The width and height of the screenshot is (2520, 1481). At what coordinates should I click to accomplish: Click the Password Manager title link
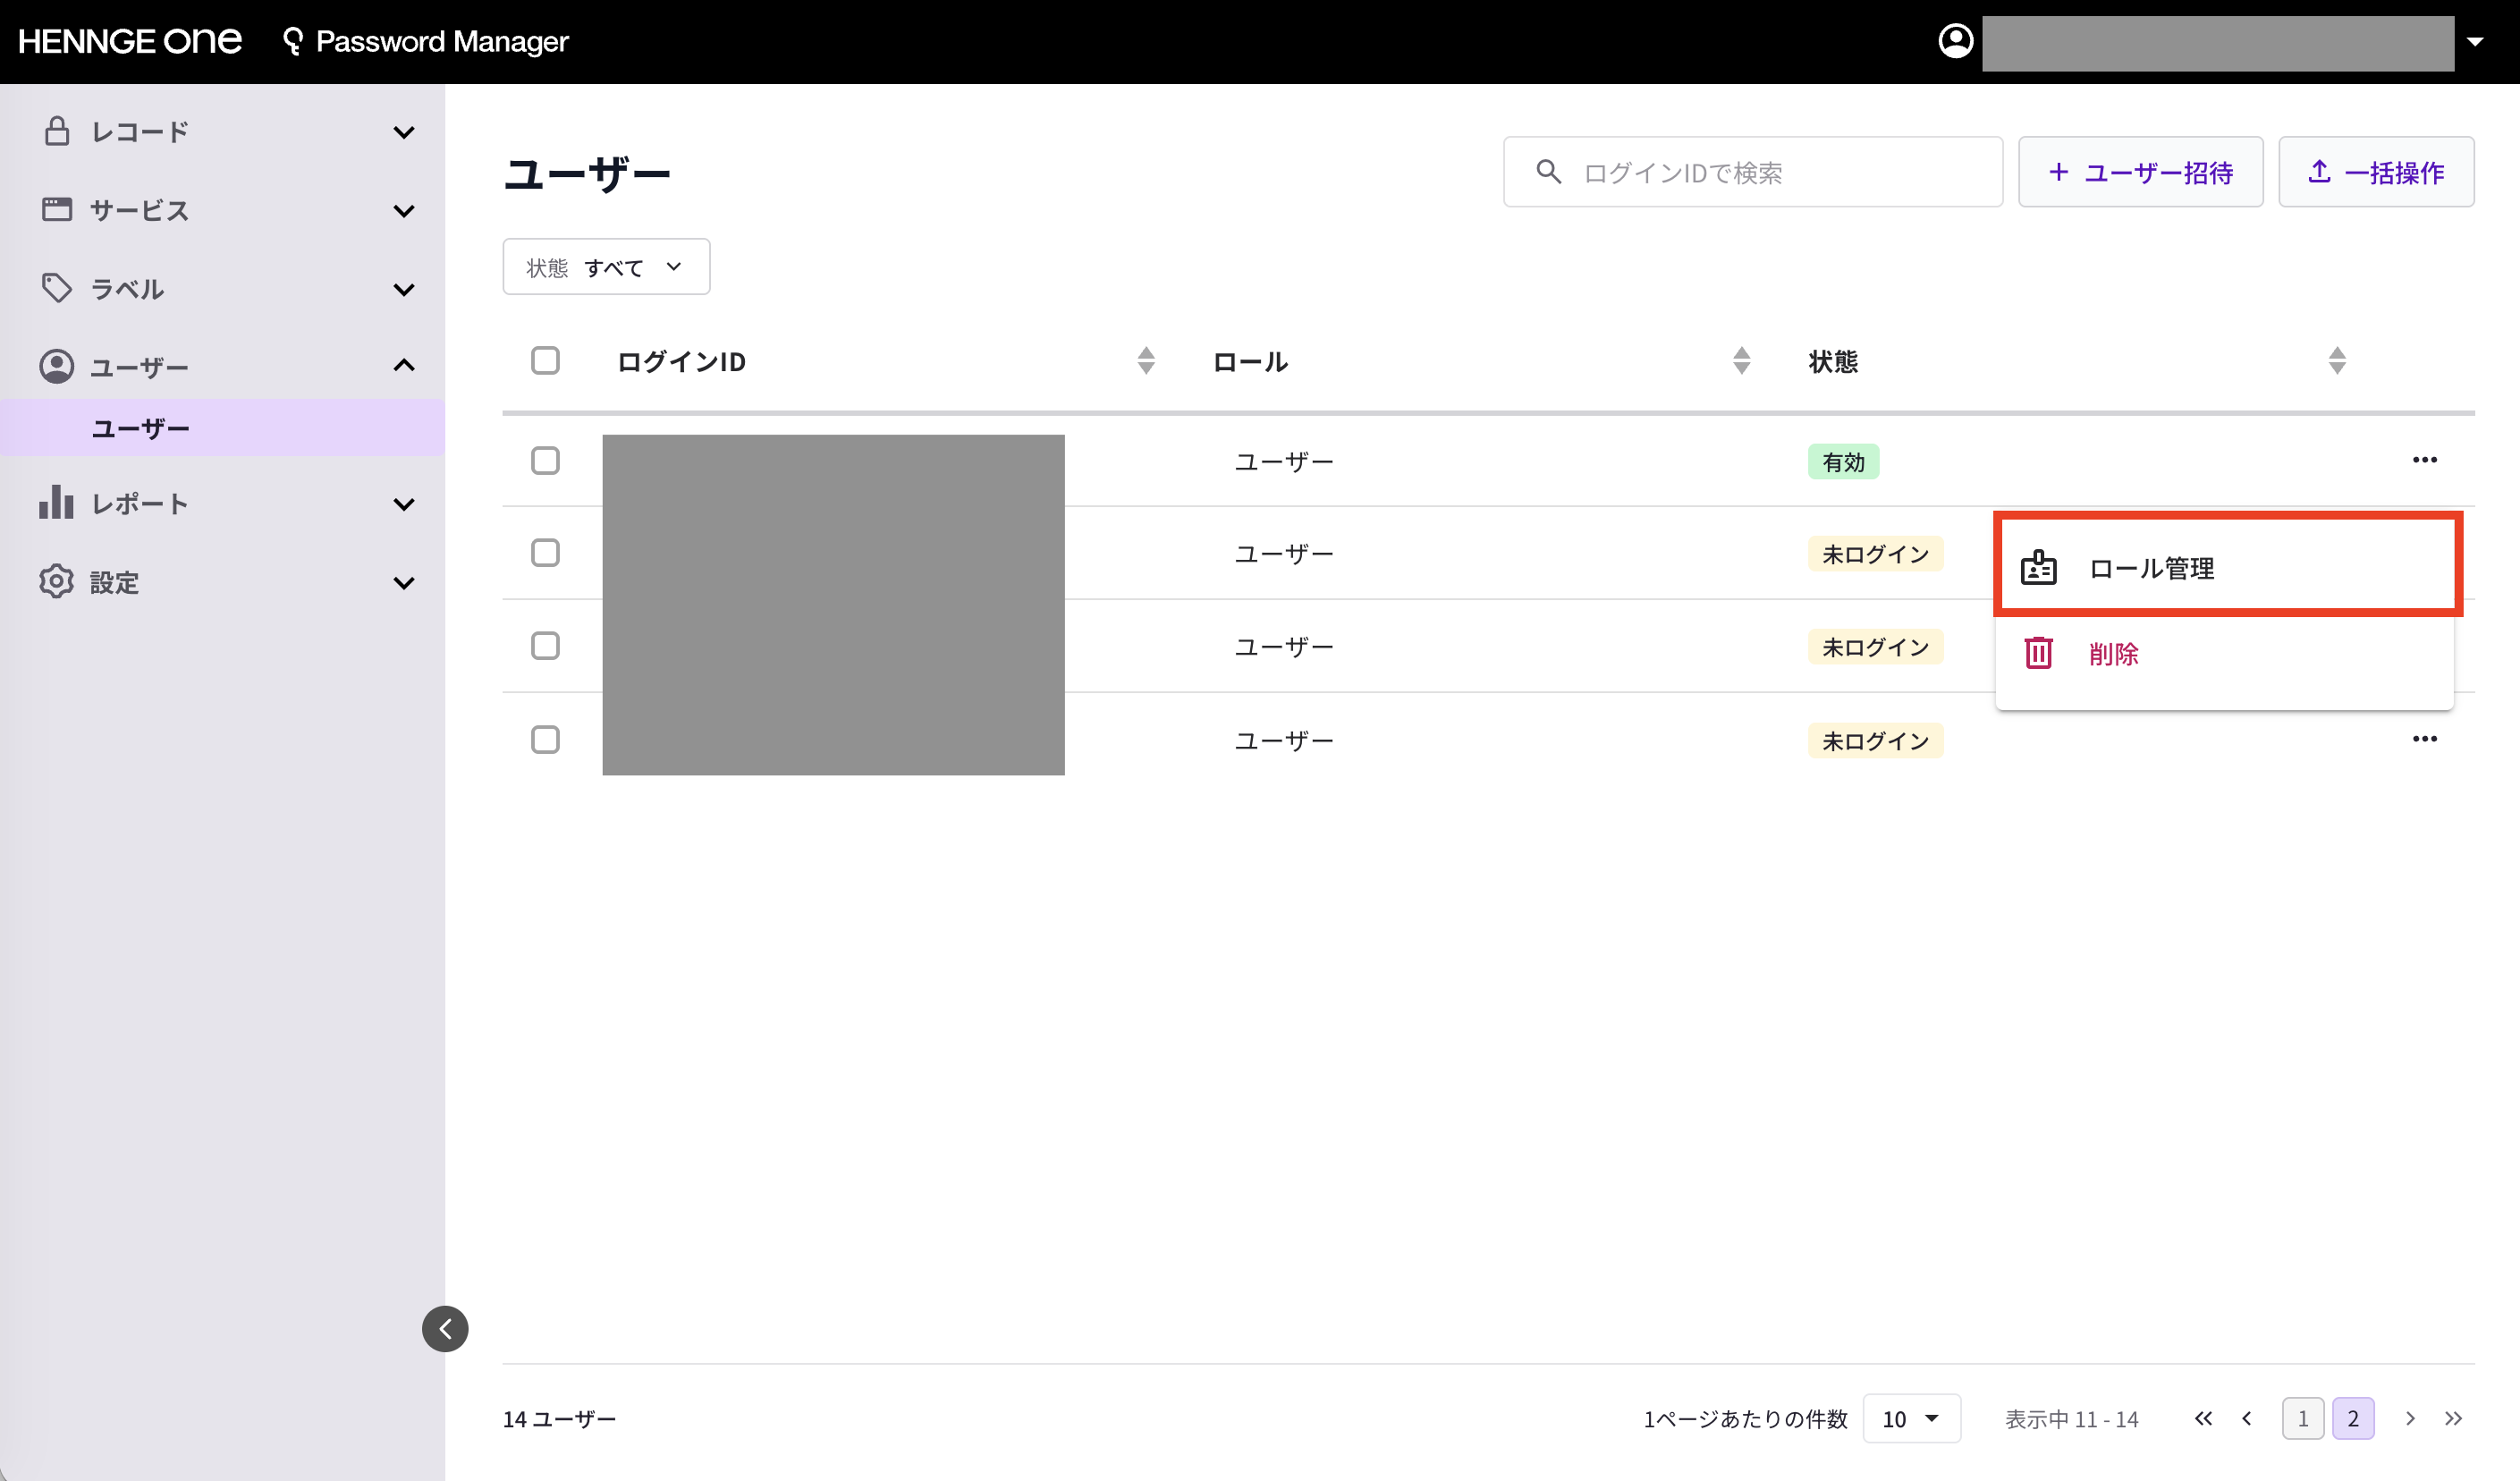pos(442,41)
